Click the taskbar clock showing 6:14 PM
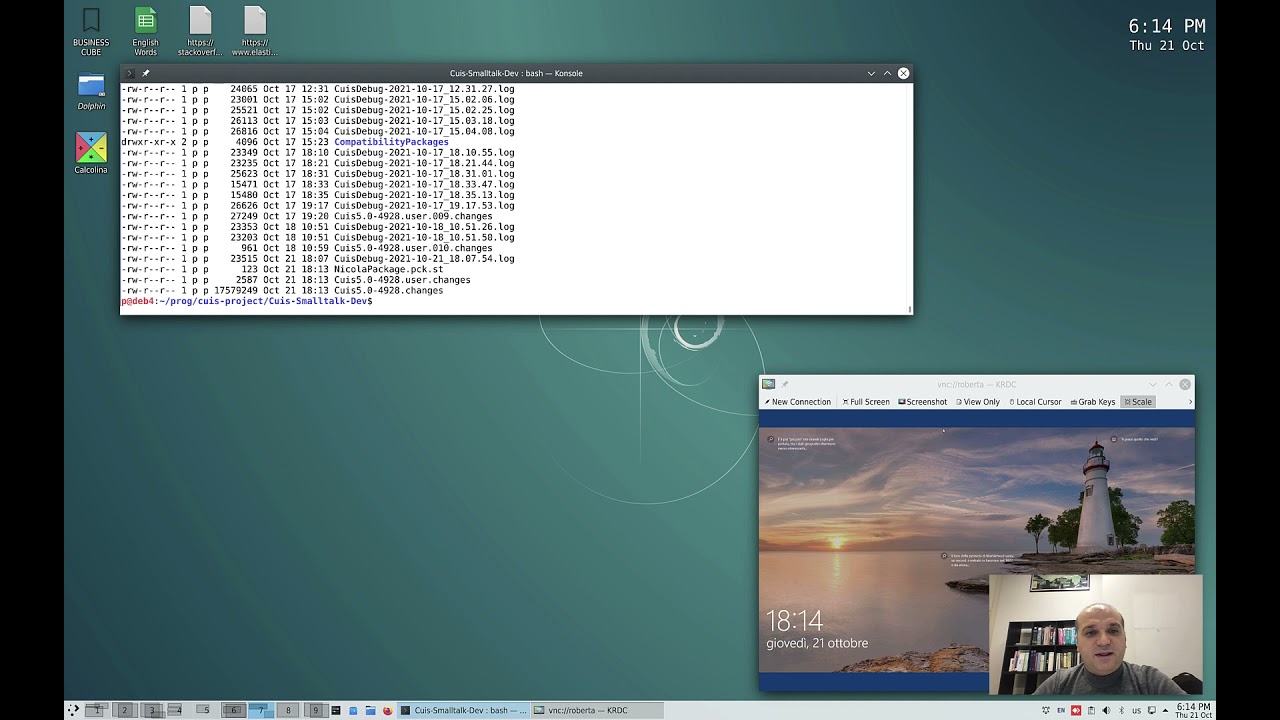Viewport: 1280px width, 720px height. 1193,710
